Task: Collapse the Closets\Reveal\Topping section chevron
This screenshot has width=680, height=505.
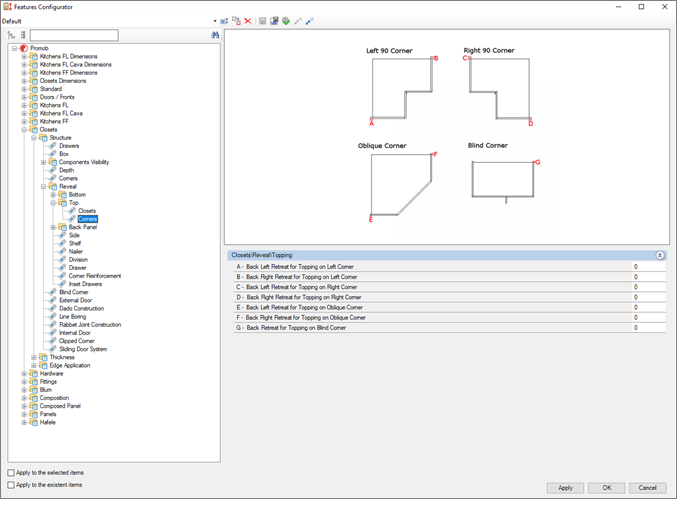Action: pyautogui.click(x=660, y=256)
